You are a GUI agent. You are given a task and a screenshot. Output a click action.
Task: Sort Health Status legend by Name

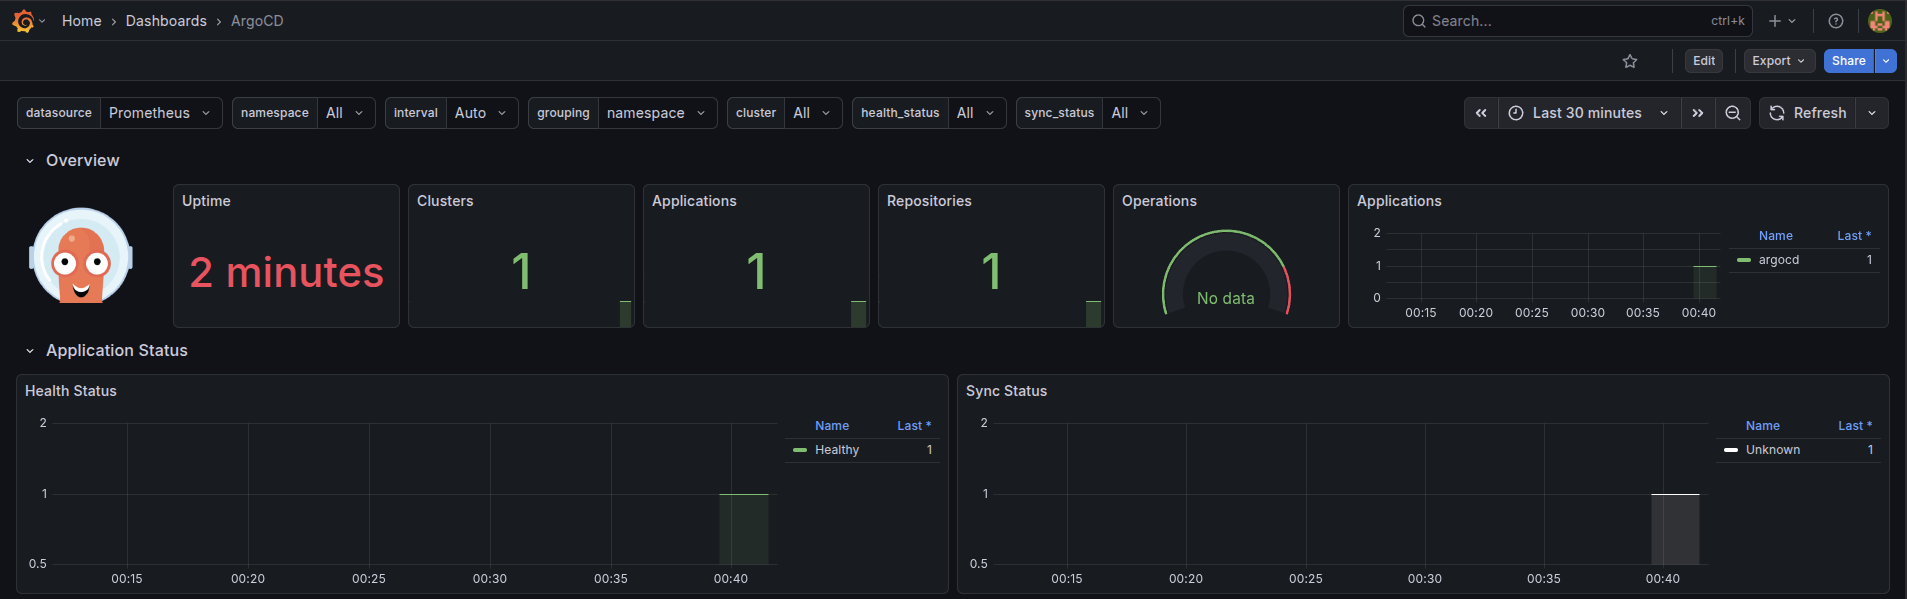click(832, 426)
